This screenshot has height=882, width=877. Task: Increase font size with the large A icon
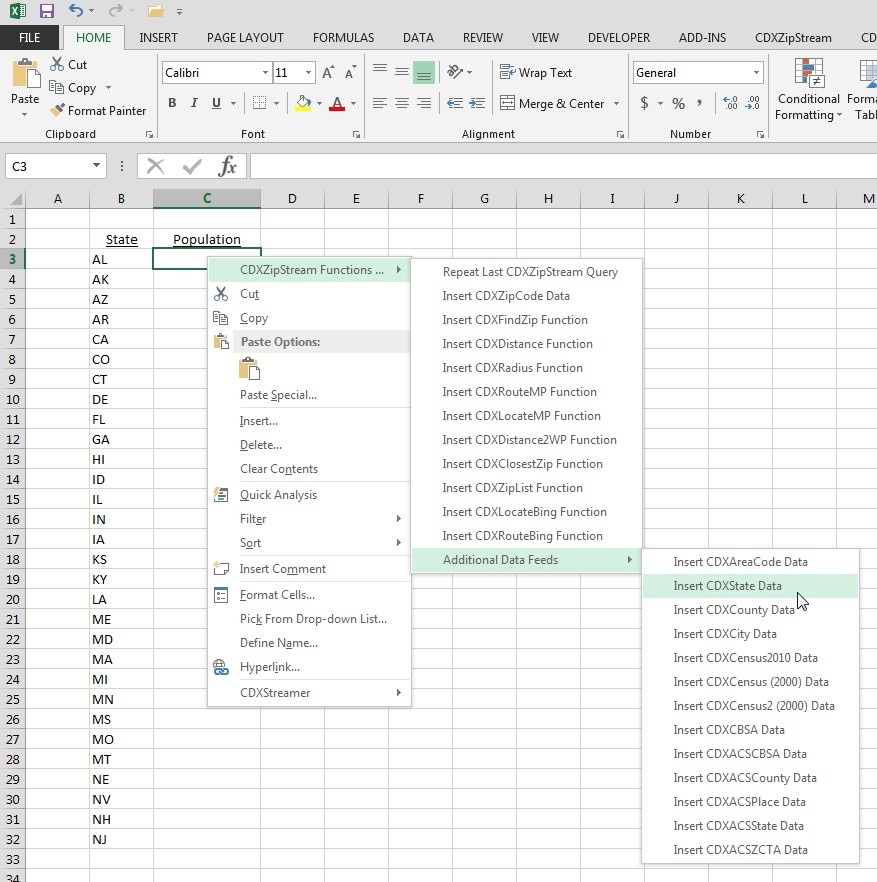(x=328, y=73)
